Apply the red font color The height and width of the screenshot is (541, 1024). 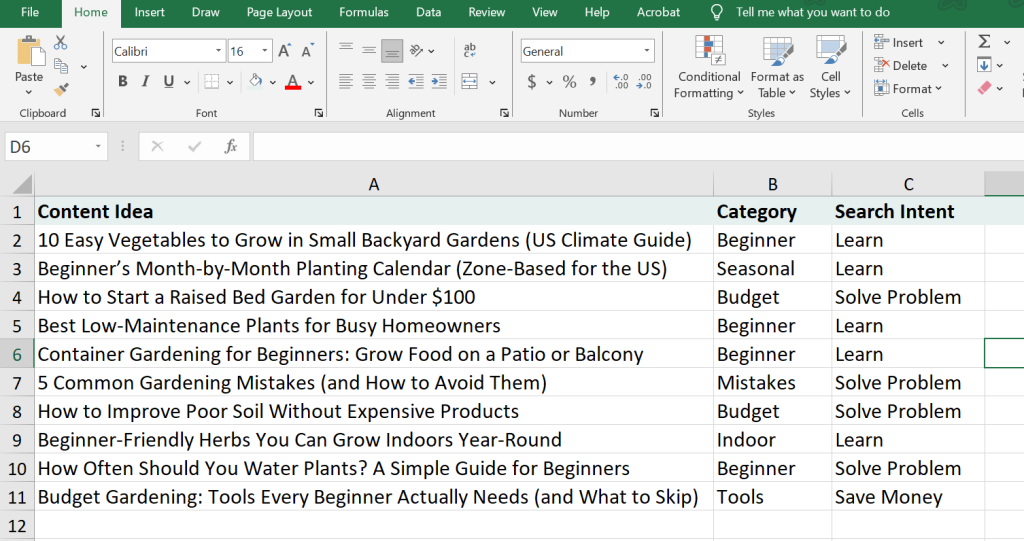coord(293,82)
